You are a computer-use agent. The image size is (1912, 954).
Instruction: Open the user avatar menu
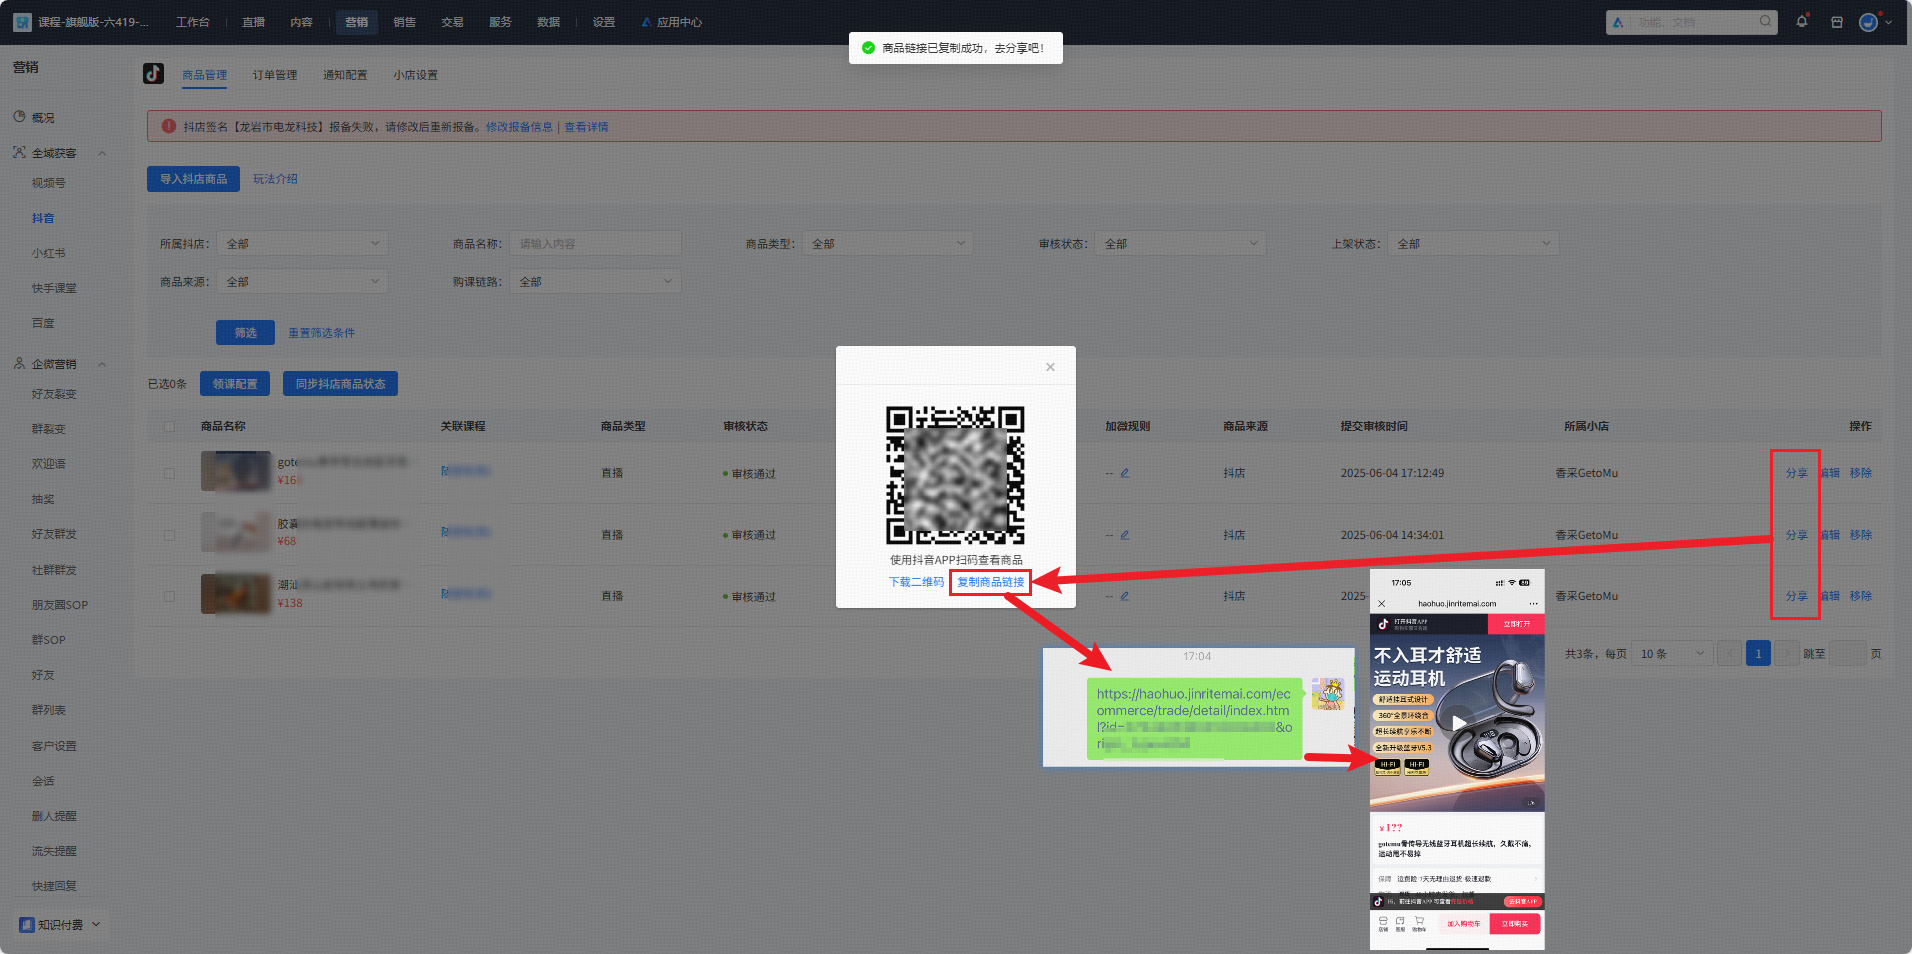tap(1868, 22)
